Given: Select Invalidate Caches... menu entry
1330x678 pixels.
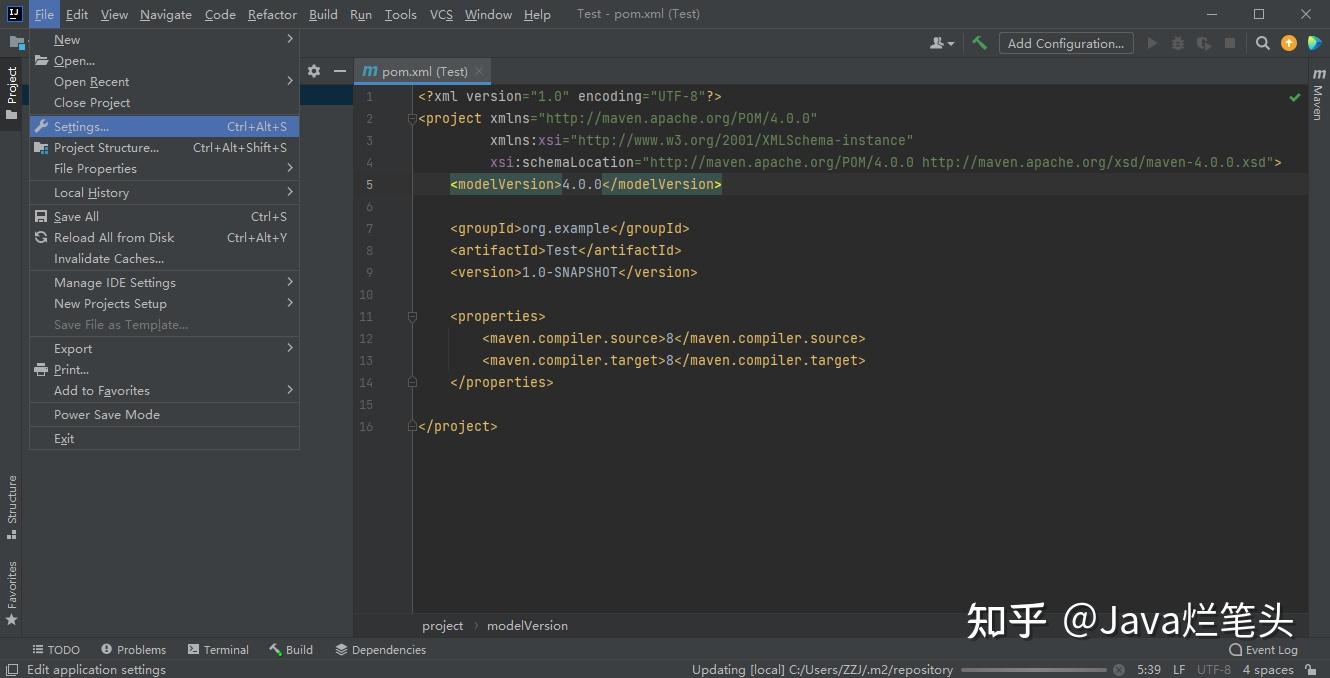Looking at the screenshot, I should (x=164, y=259).
